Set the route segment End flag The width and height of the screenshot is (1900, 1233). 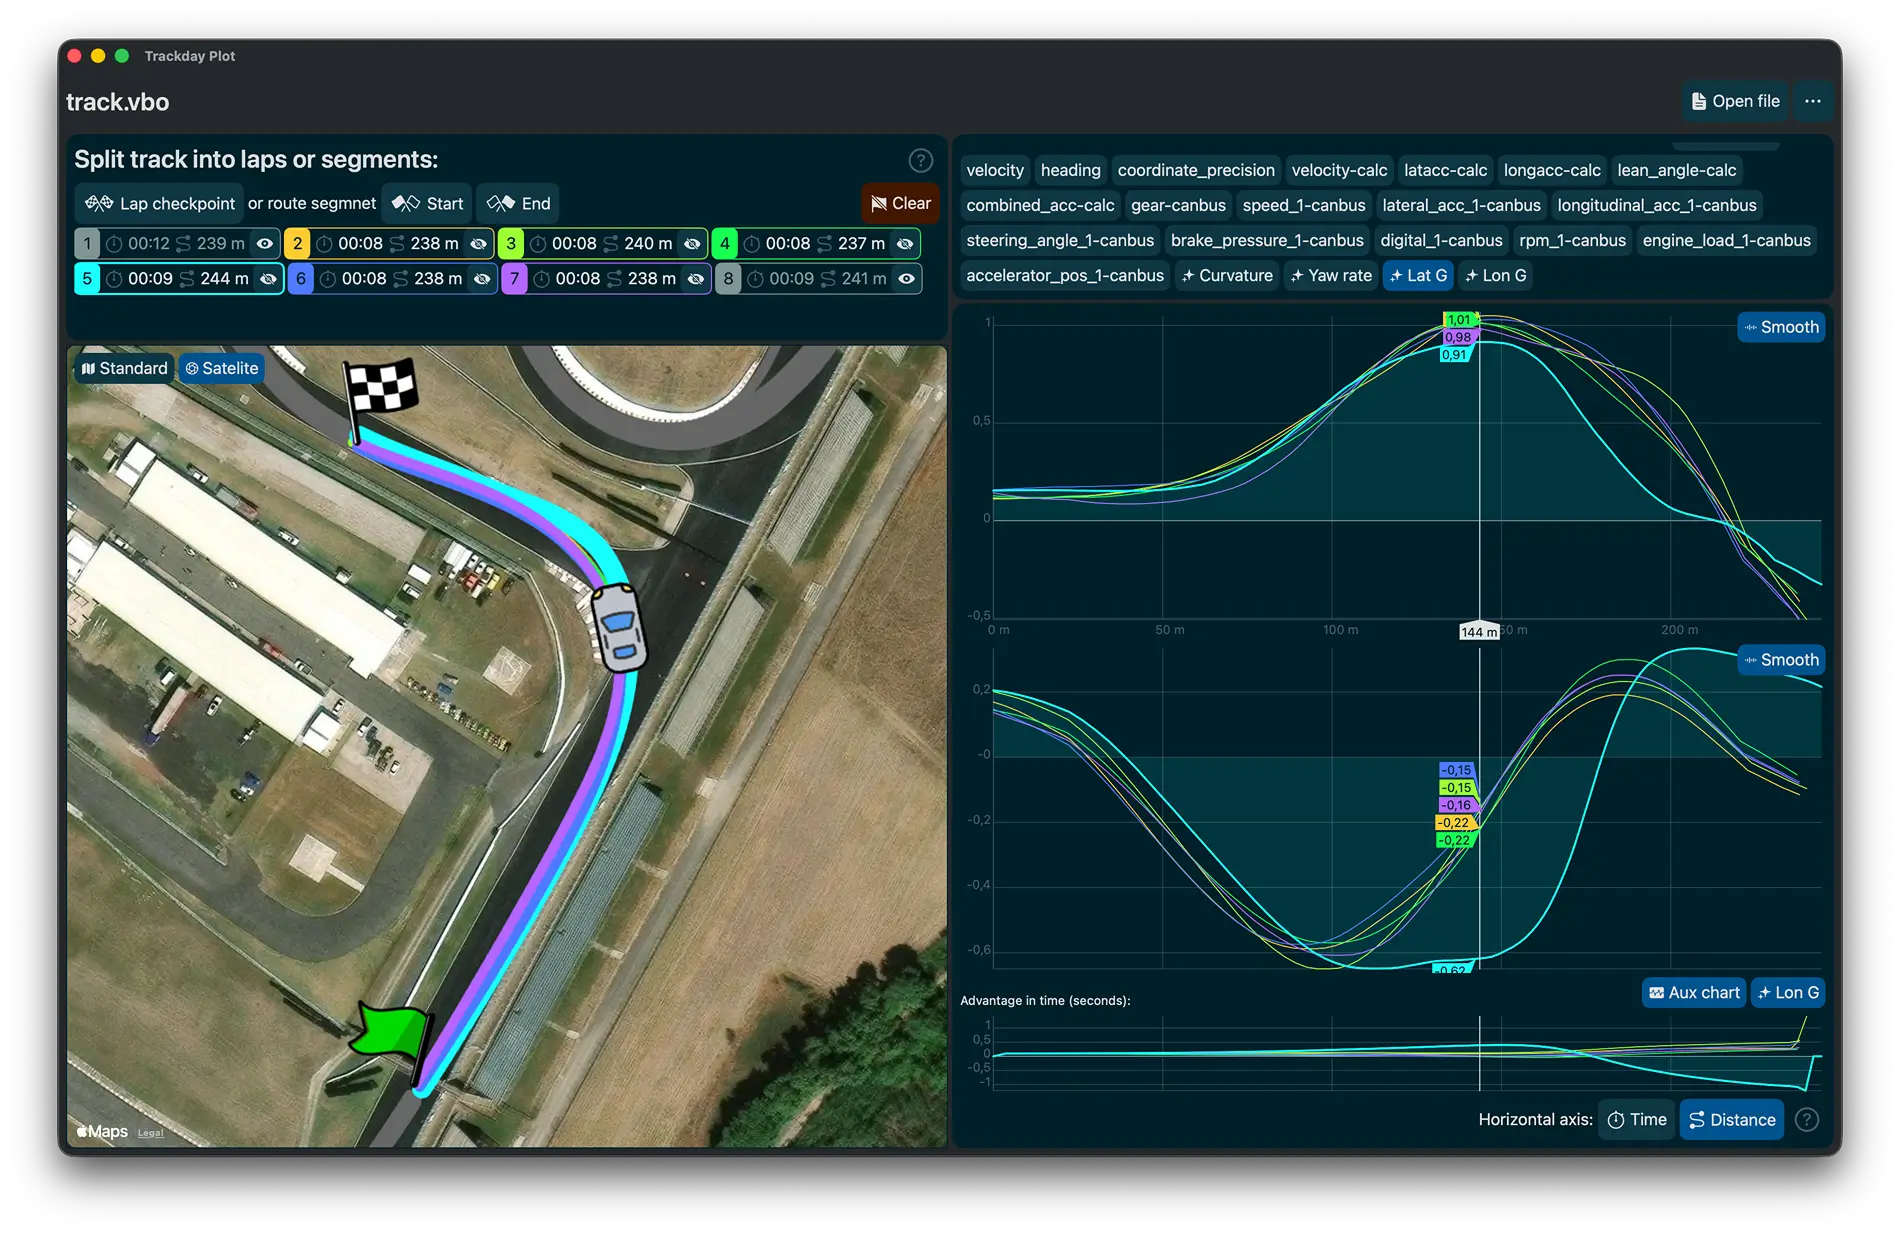click(x=519, y=203)
